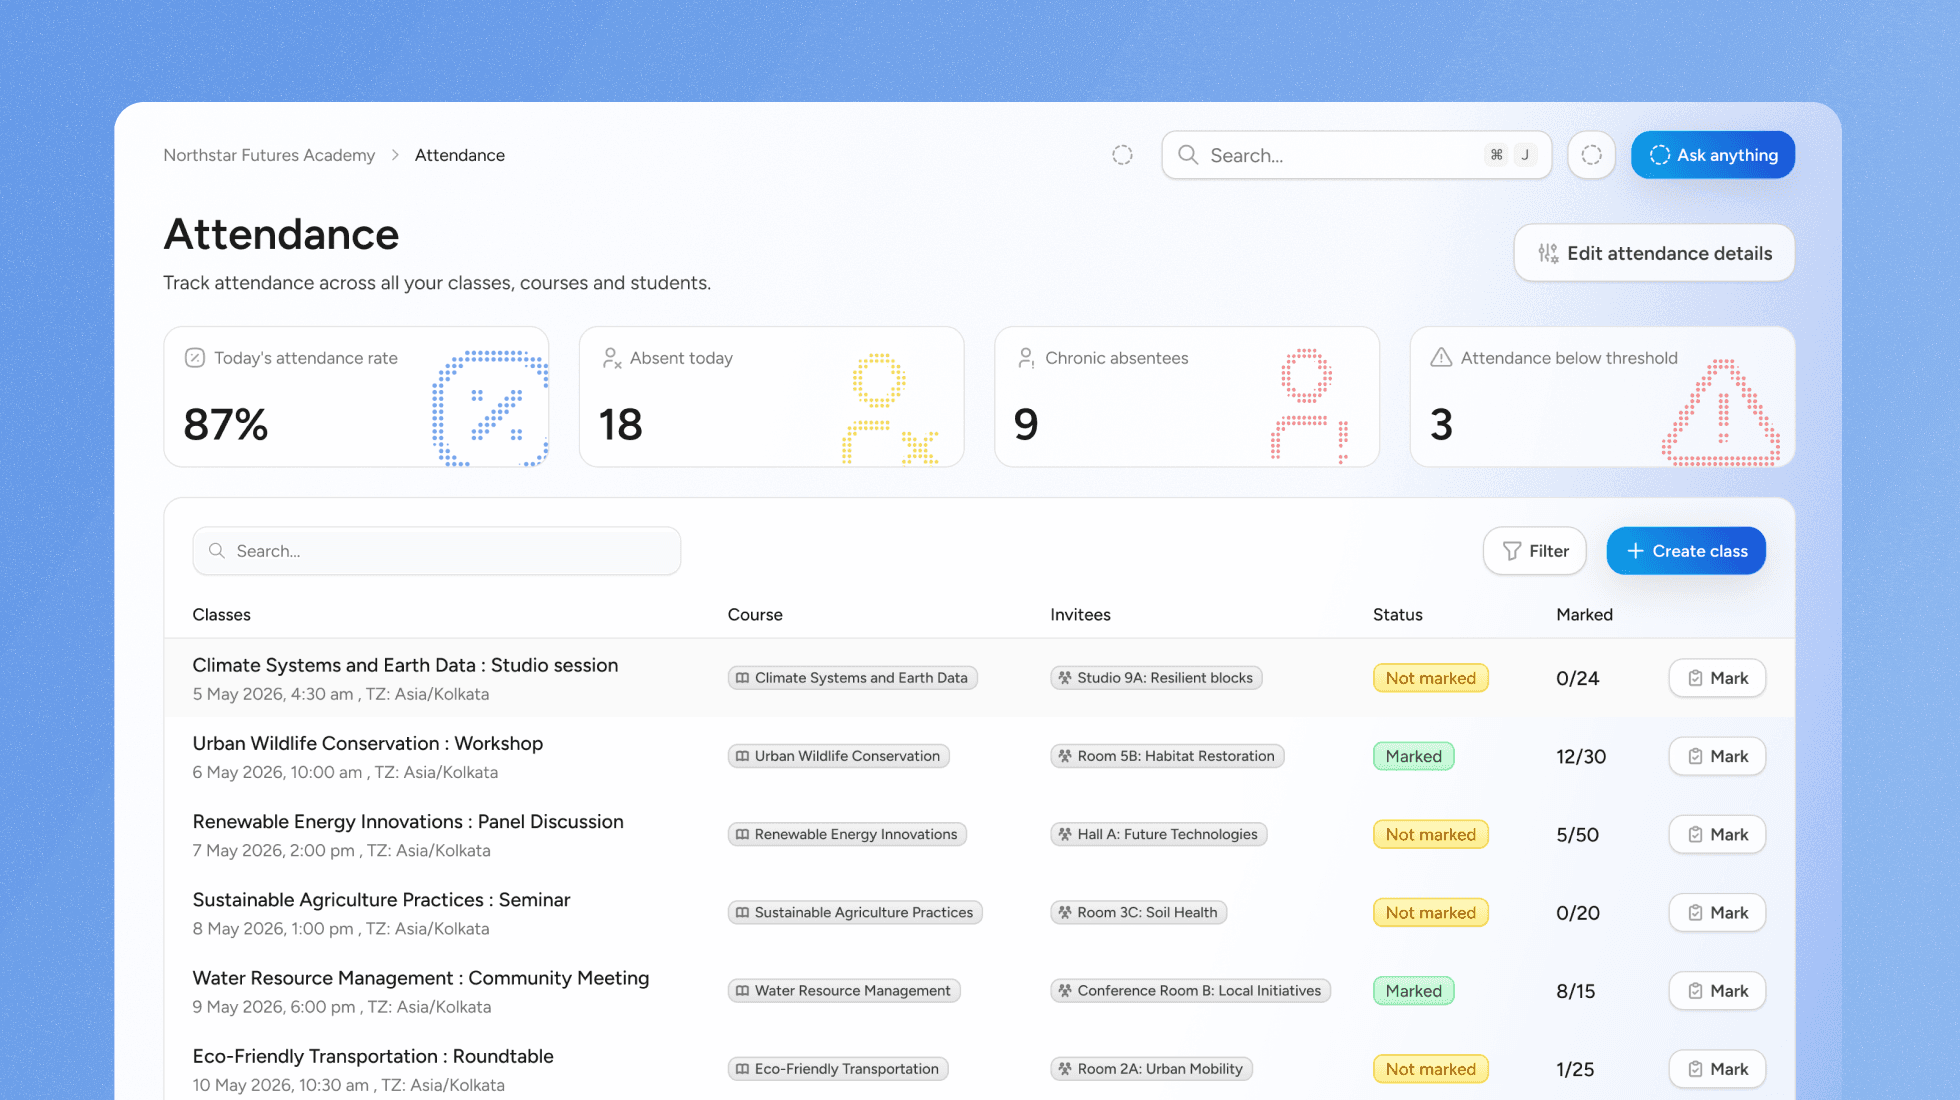
Task: Click the Today's attendance rate percent icon
Action: [x=195, y=358]
